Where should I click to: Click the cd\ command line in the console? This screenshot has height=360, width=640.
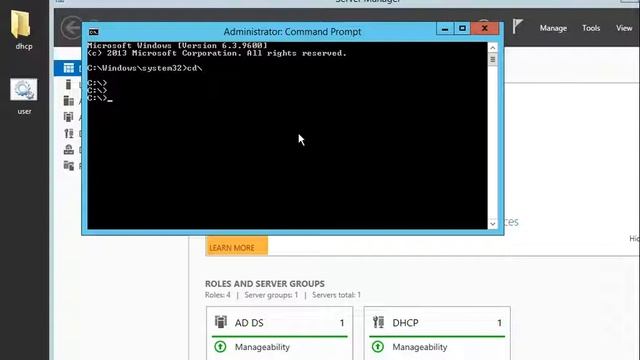pos(144,68)
